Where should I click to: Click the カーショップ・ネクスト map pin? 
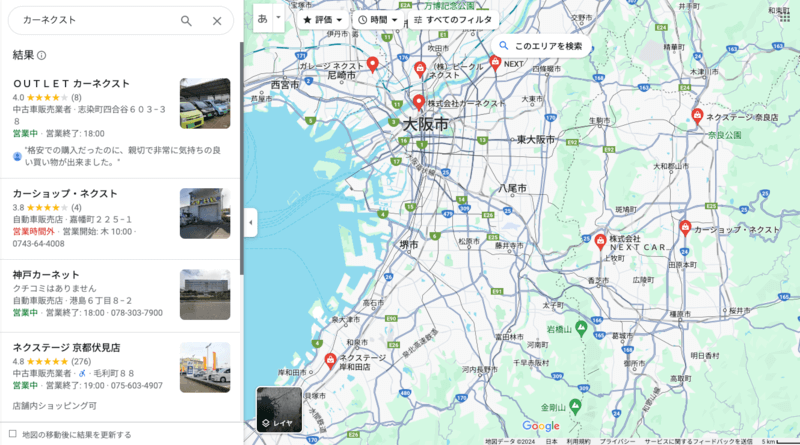pos(685,228)
